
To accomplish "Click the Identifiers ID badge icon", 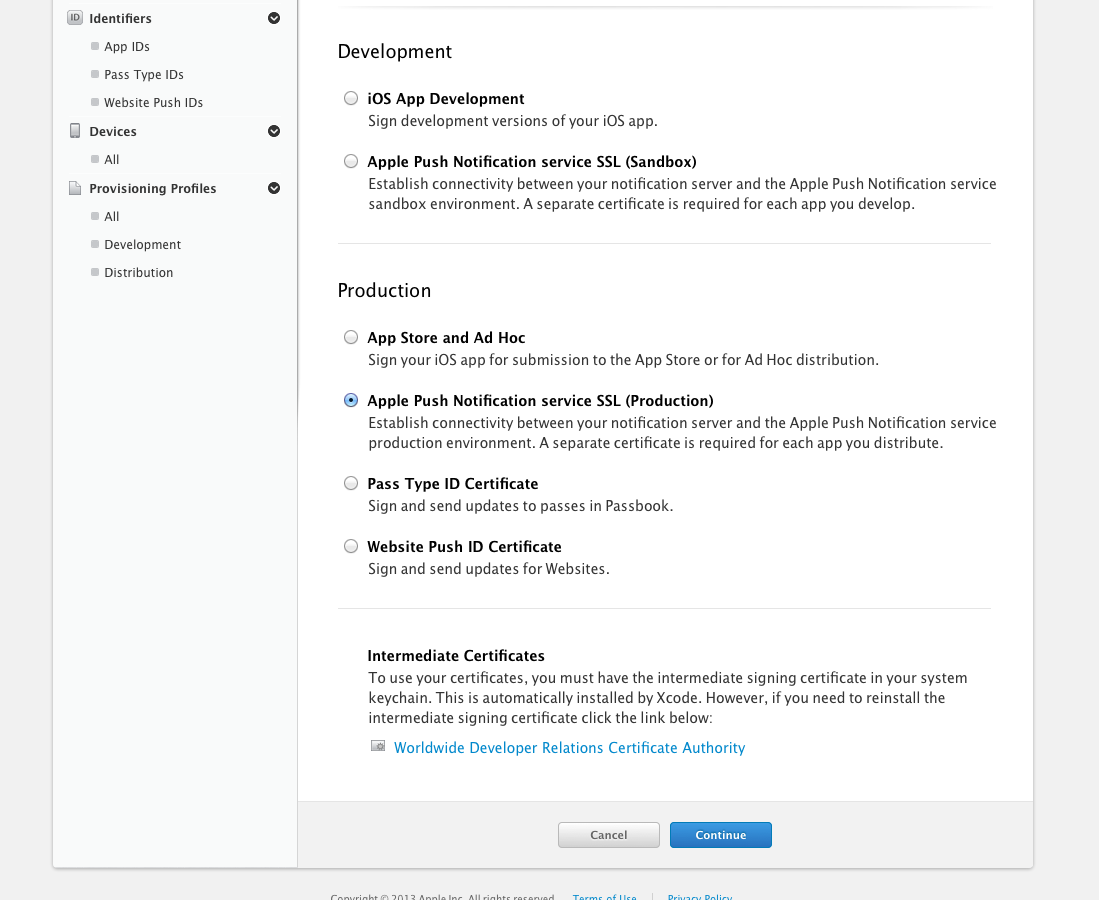I will [x=75, y=18].
